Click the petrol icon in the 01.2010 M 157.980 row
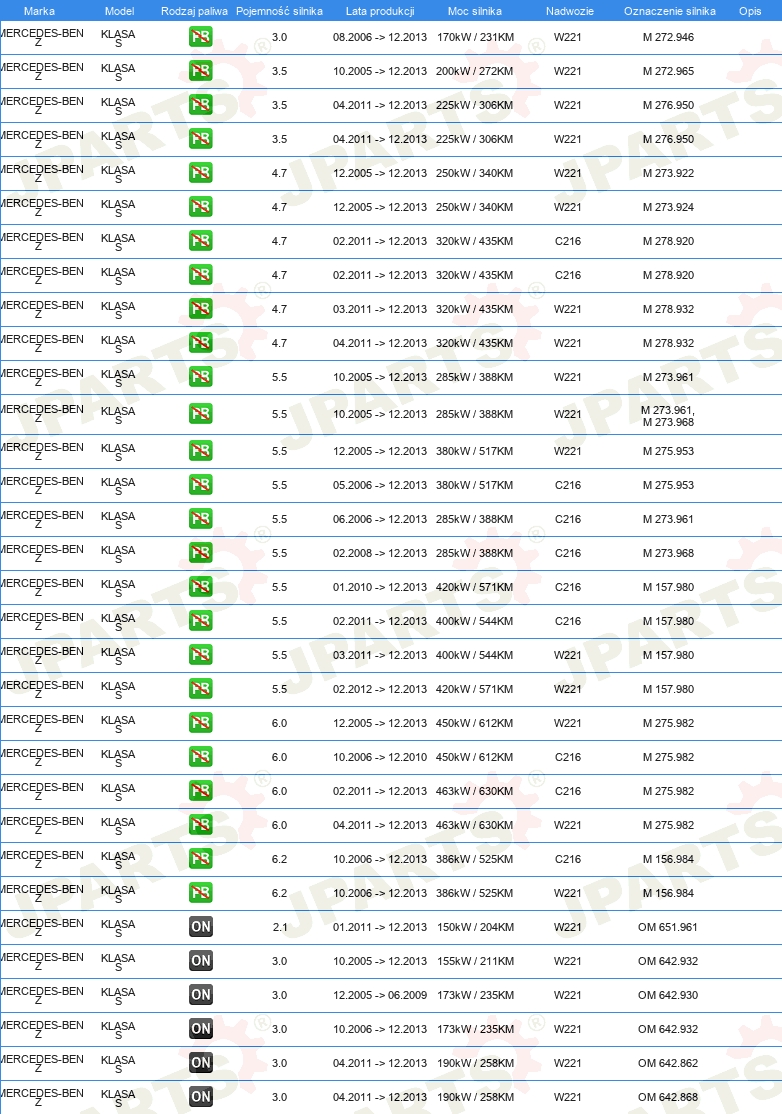This screenshot has height=1114, width=782. [x=201, y=587]
